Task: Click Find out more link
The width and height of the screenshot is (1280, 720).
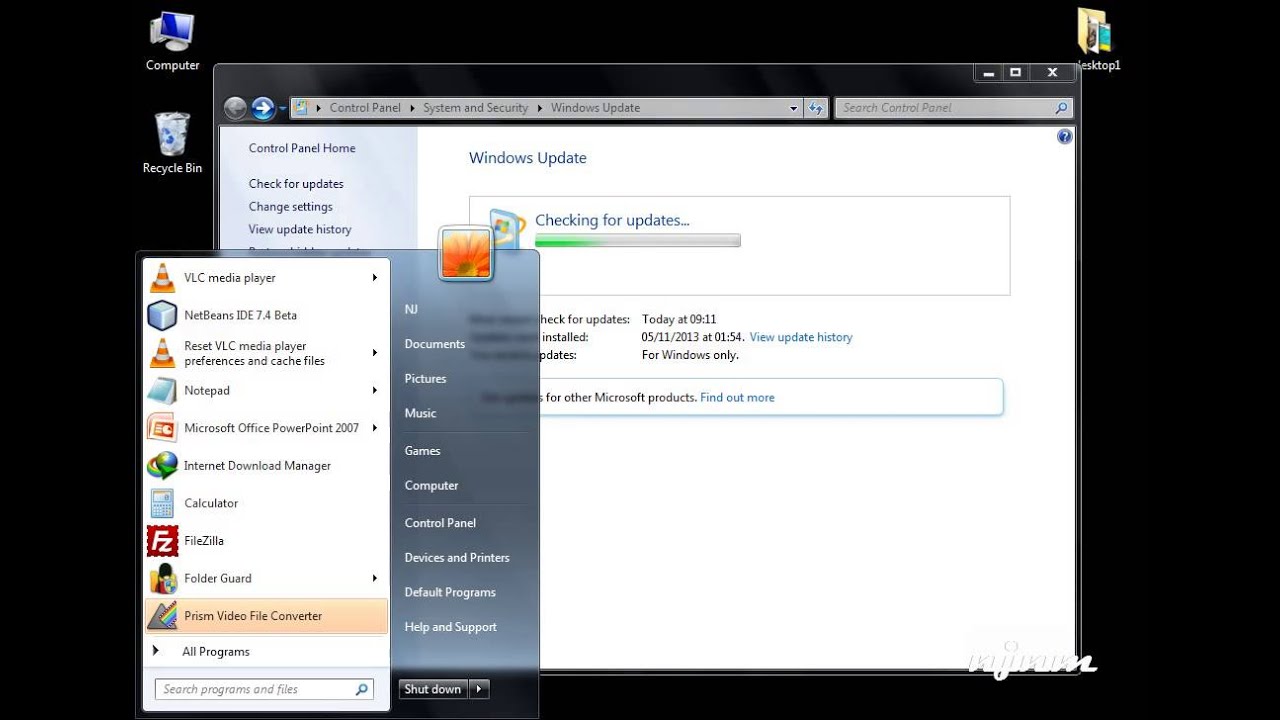Action: pos(737,398)
